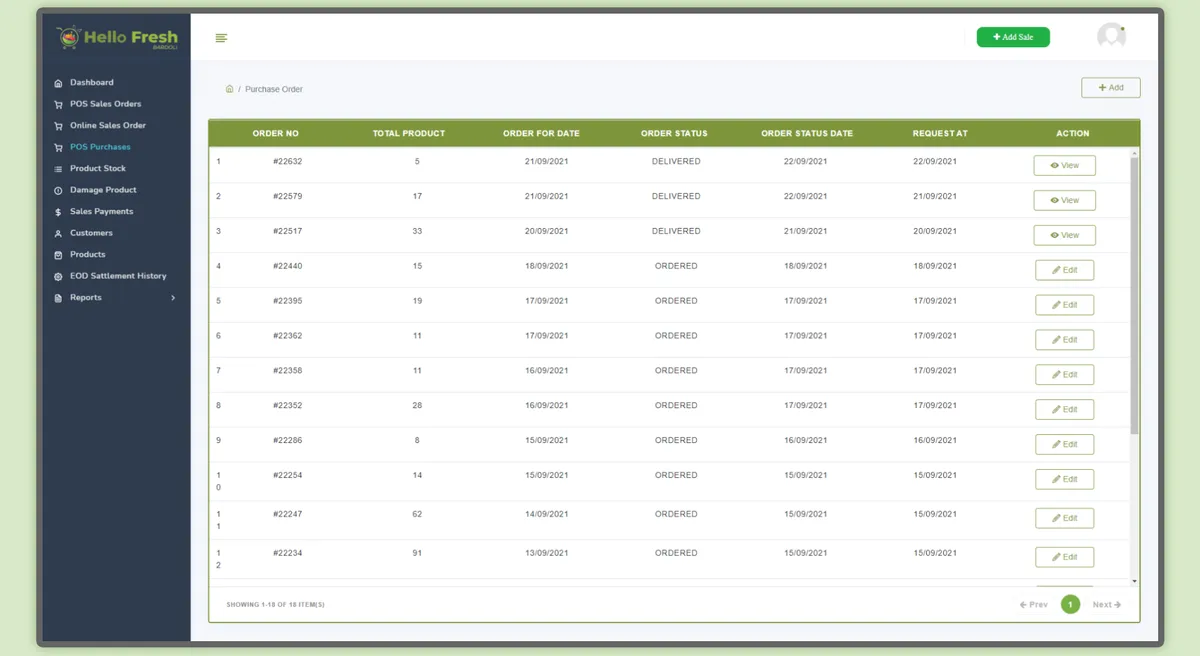View order #22517

click(x=1064, y=236)
